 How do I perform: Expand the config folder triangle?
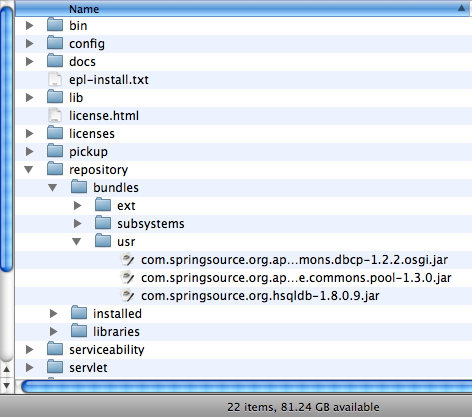pos(30,43)
